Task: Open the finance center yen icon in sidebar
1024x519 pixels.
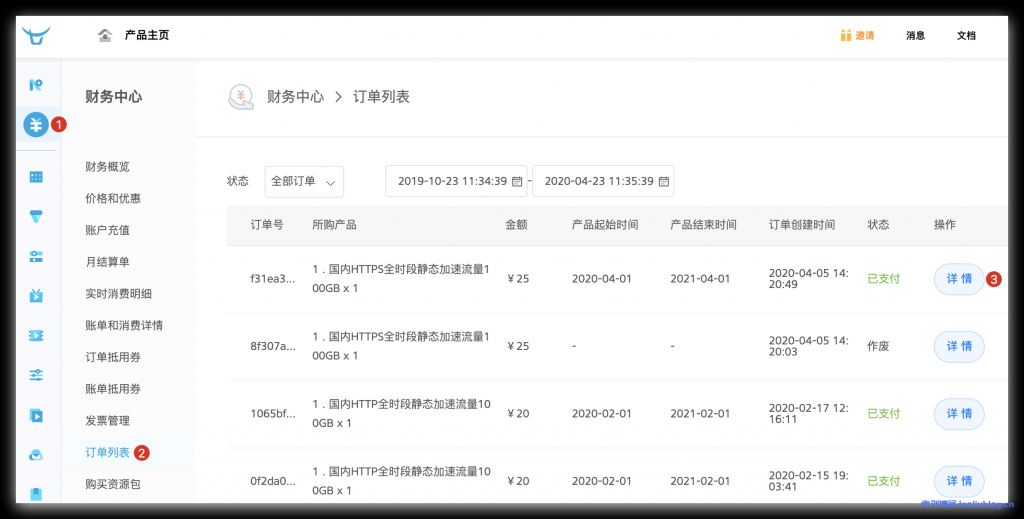Action: 36,125
